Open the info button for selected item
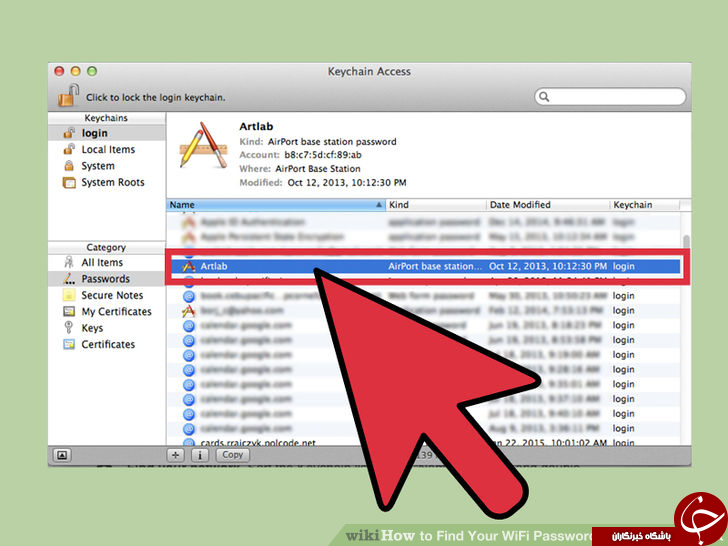728x546 pixels. [200, 455]
